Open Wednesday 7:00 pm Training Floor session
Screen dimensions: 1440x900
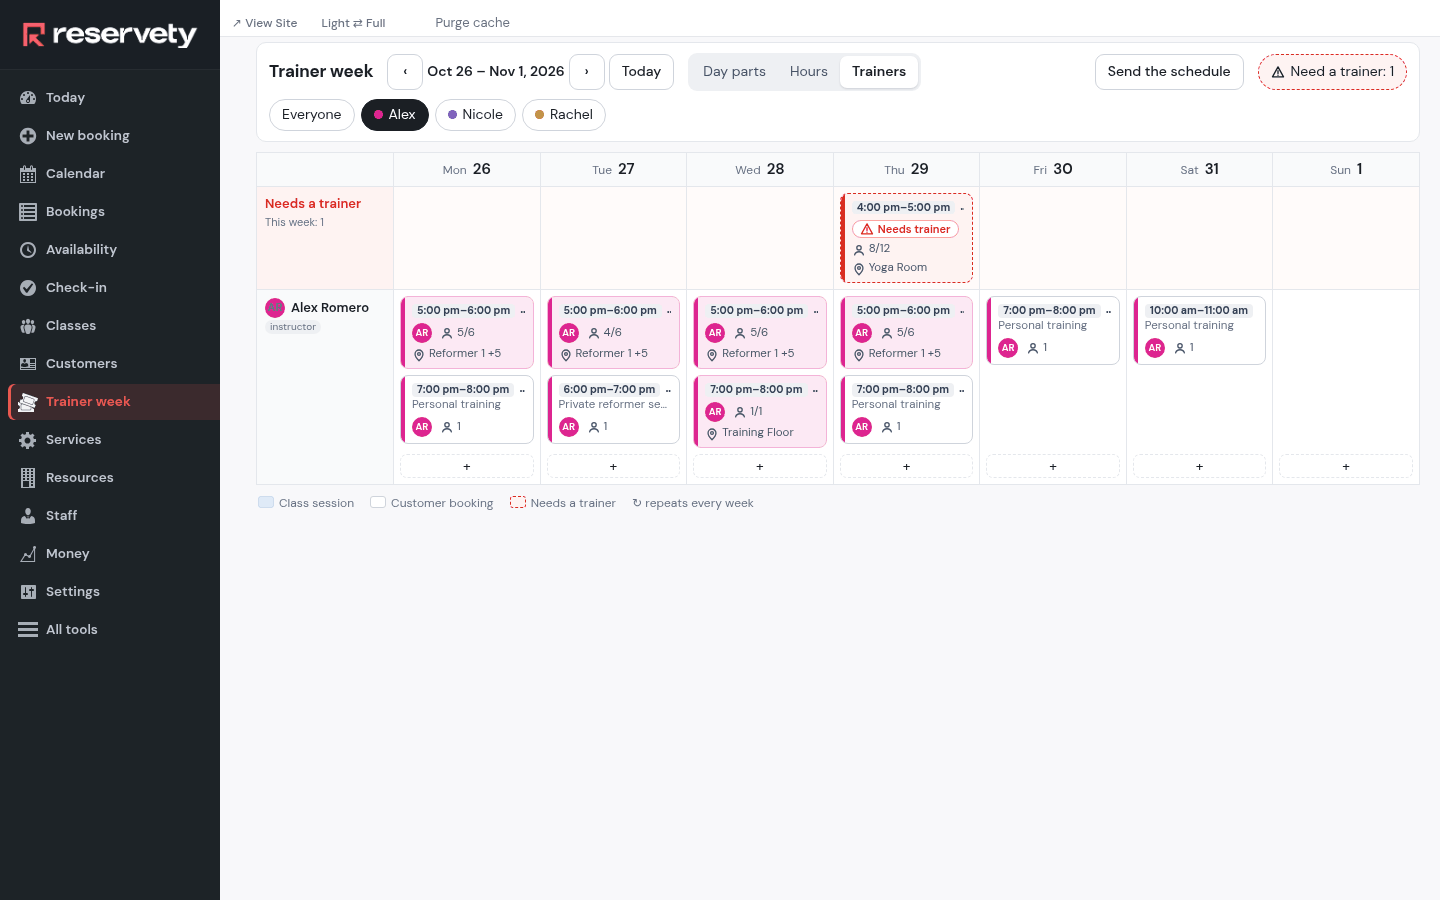pyautogui.click(x=760, y=412)
